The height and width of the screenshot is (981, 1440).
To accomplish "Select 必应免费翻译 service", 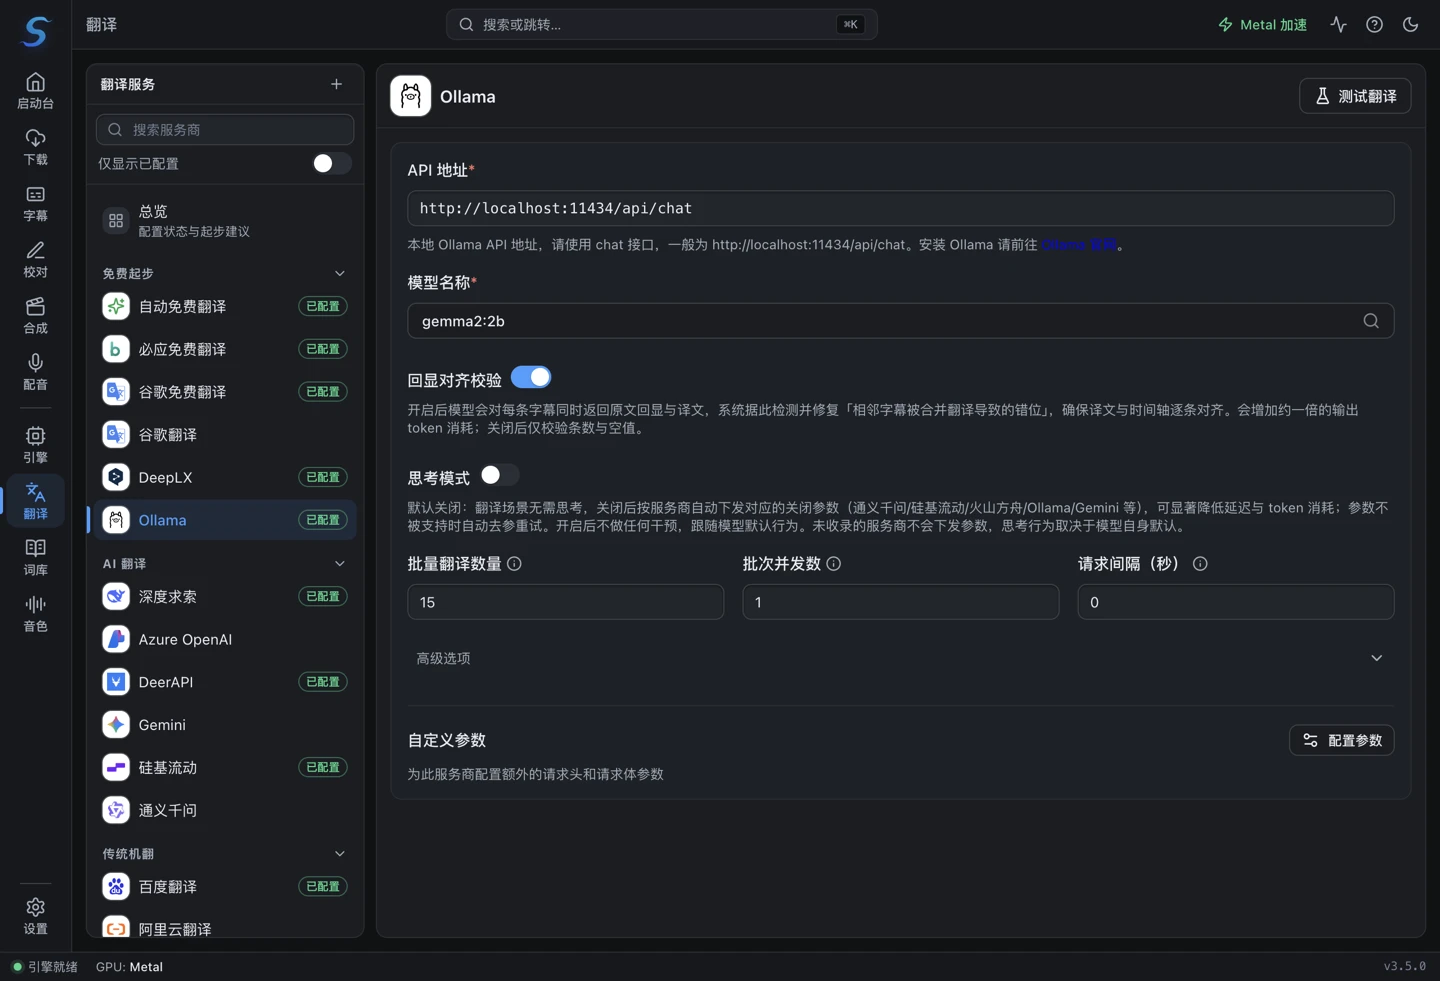I will [x=225, y=349].
